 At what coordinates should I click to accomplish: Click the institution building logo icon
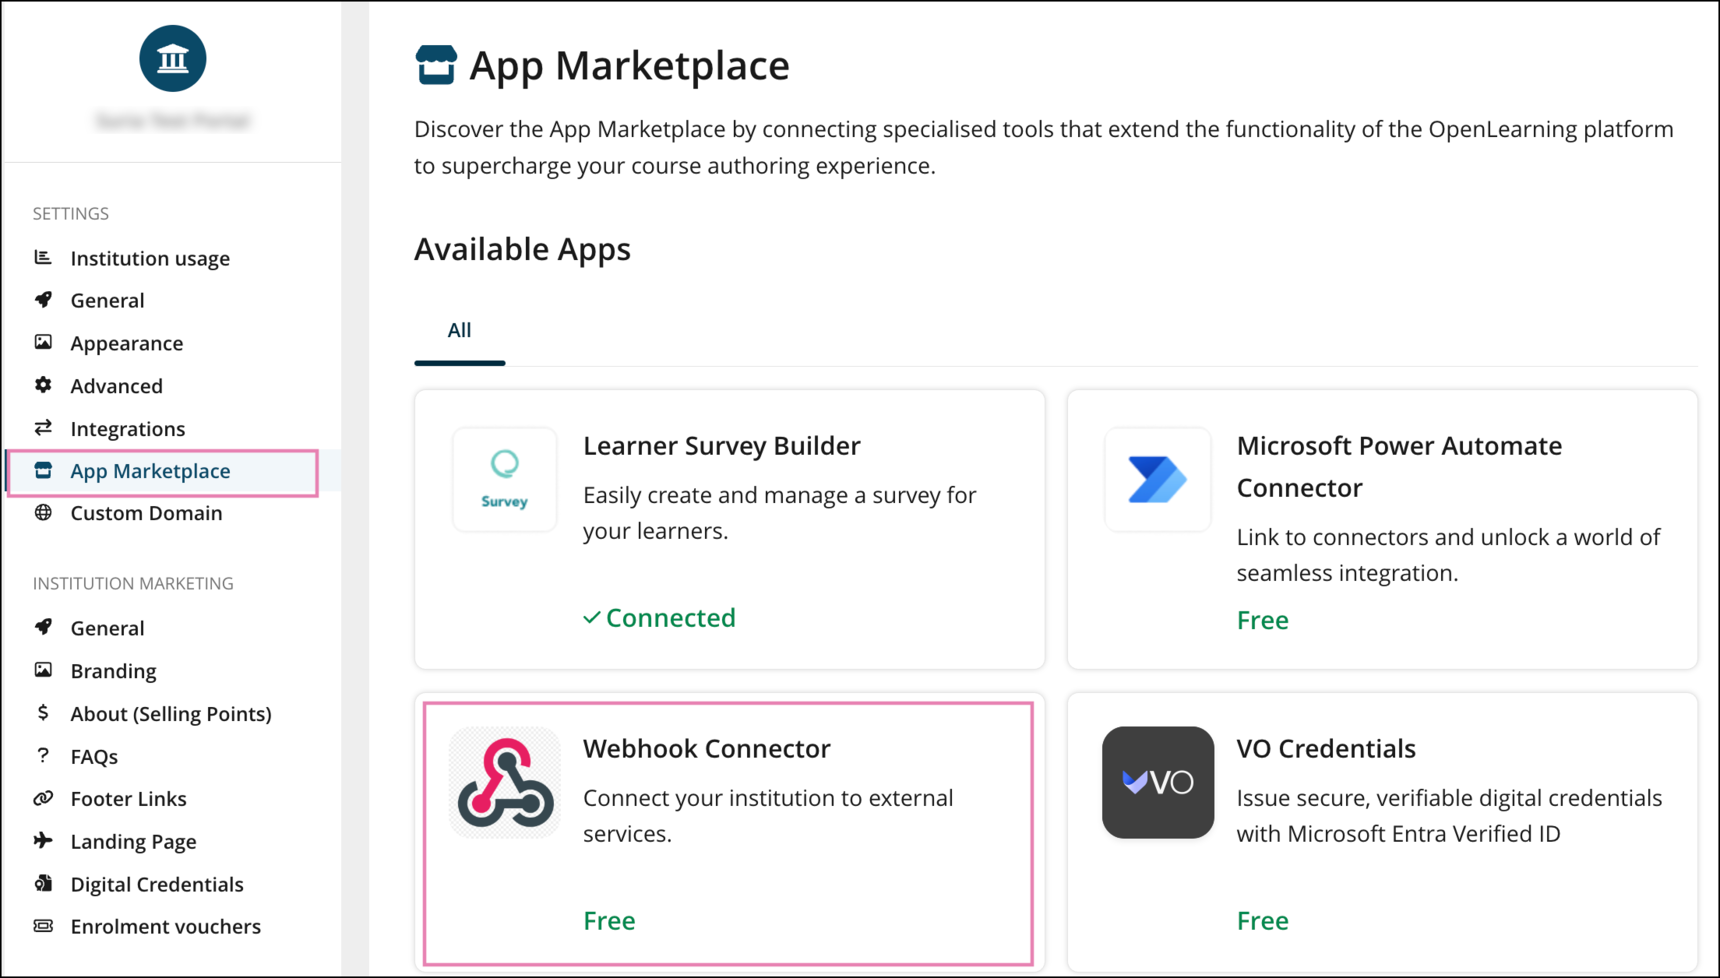point(173,59)
